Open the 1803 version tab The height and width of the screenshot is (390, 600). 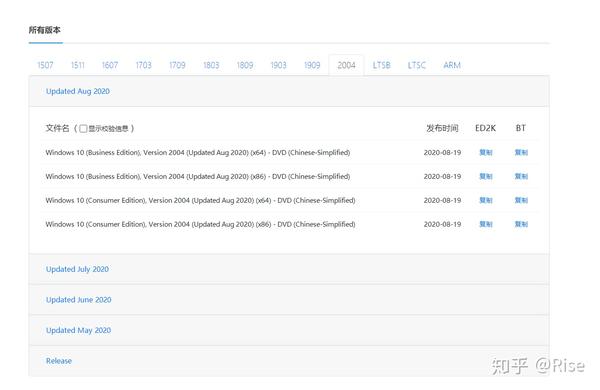pyautogui.click(x=211, y=65)
